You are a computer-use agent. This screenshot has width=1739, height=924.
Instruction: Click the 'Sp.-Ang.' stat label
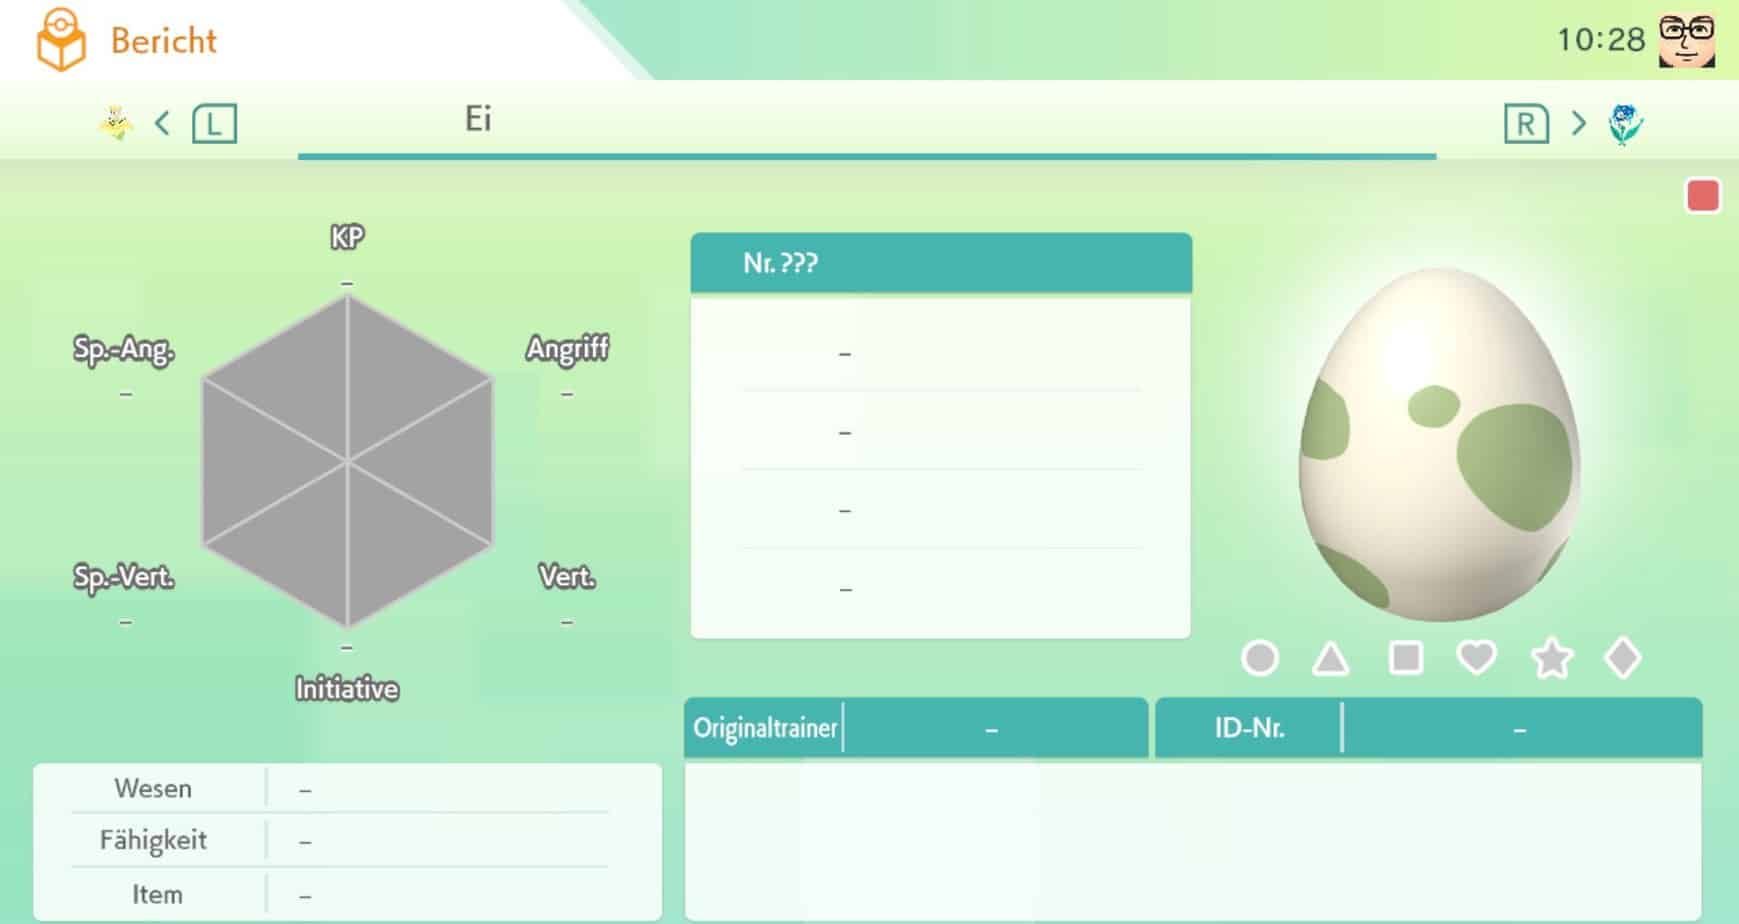point(124,349)
